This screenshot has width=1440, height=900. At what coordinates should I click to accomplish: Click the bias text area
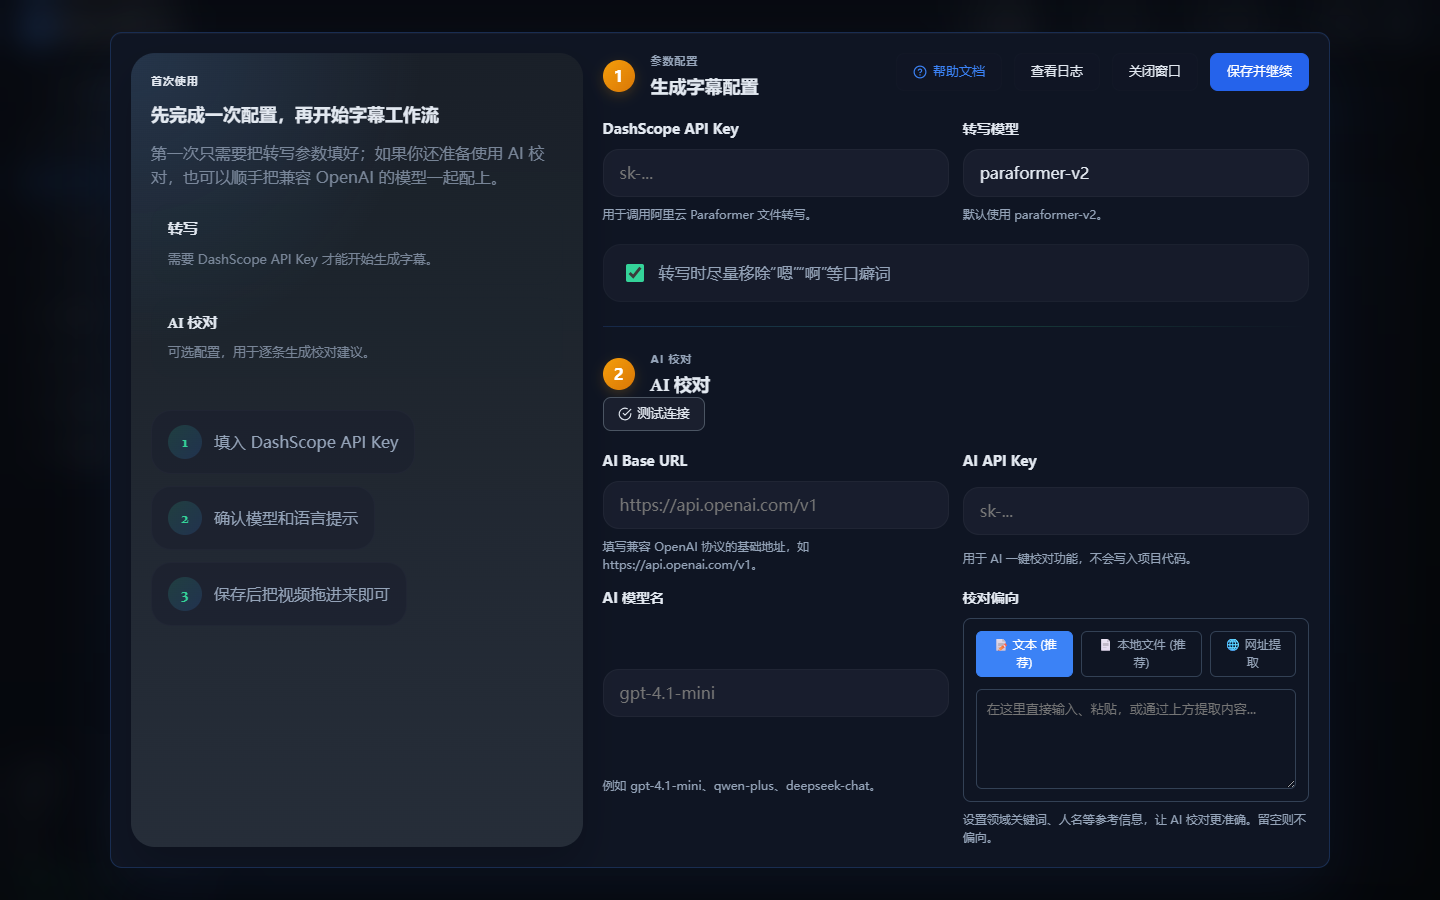click(x=1136, y=739)
